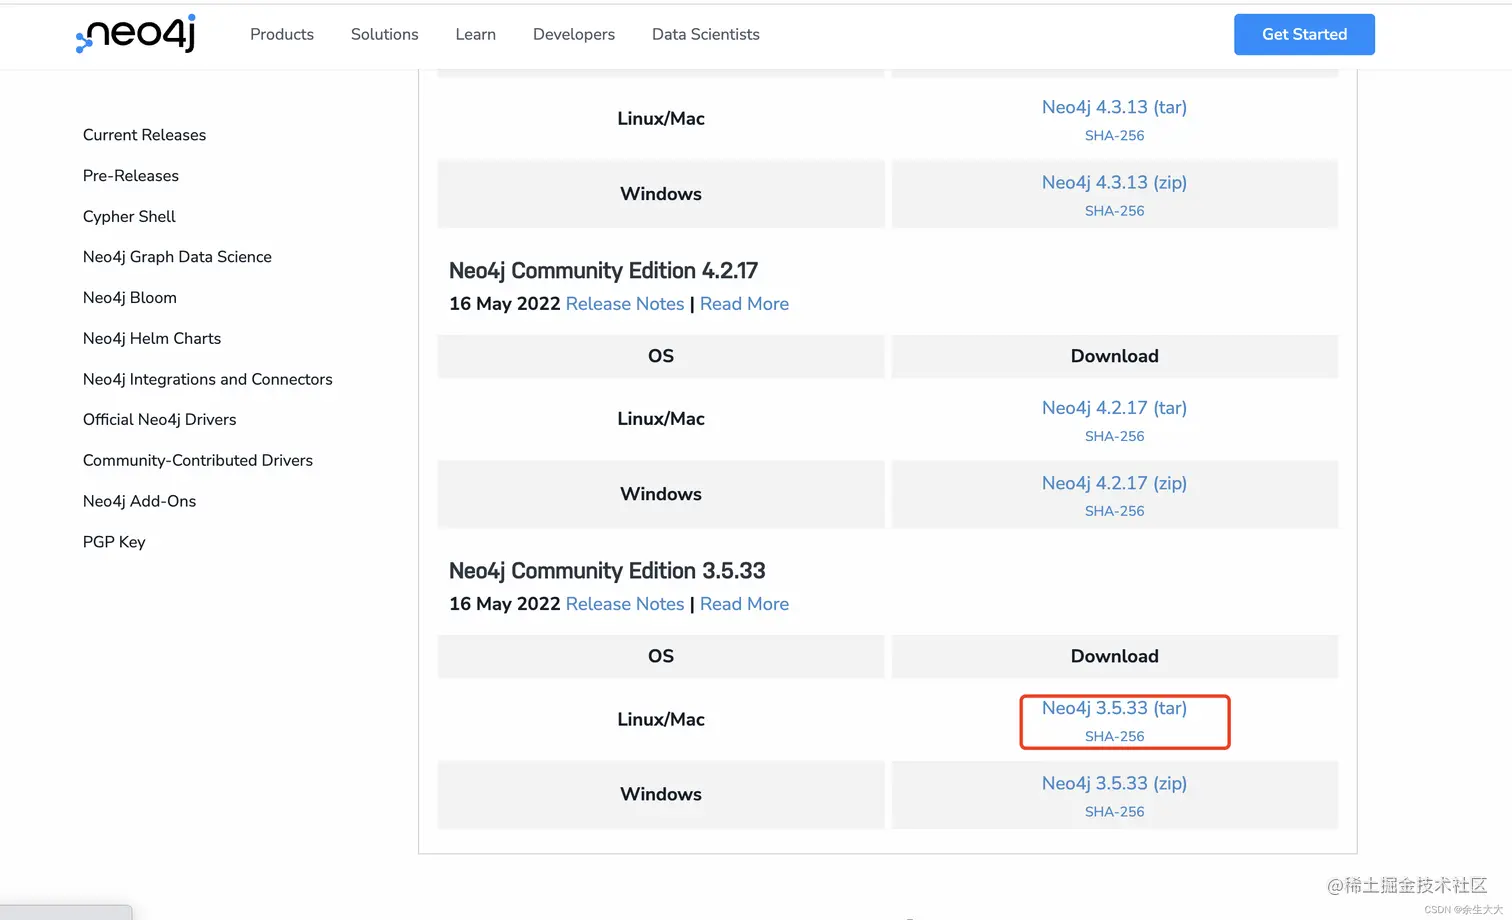Open Cypher Shell sidebar link
The width and height of the screenshot is (1512, 920).
(x=129, y=216)
